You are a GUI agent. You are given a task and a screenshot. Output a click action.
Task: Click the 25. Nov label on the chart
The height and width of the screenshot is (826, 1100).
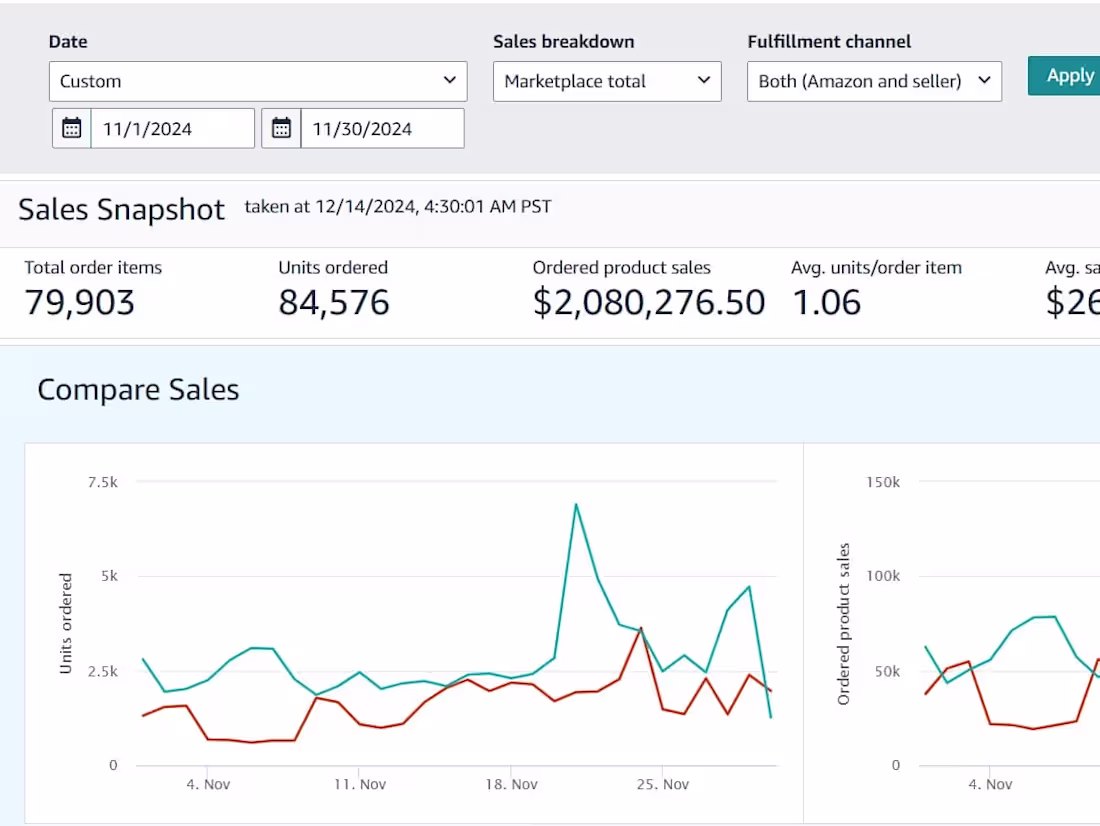[x=664, y=784]
